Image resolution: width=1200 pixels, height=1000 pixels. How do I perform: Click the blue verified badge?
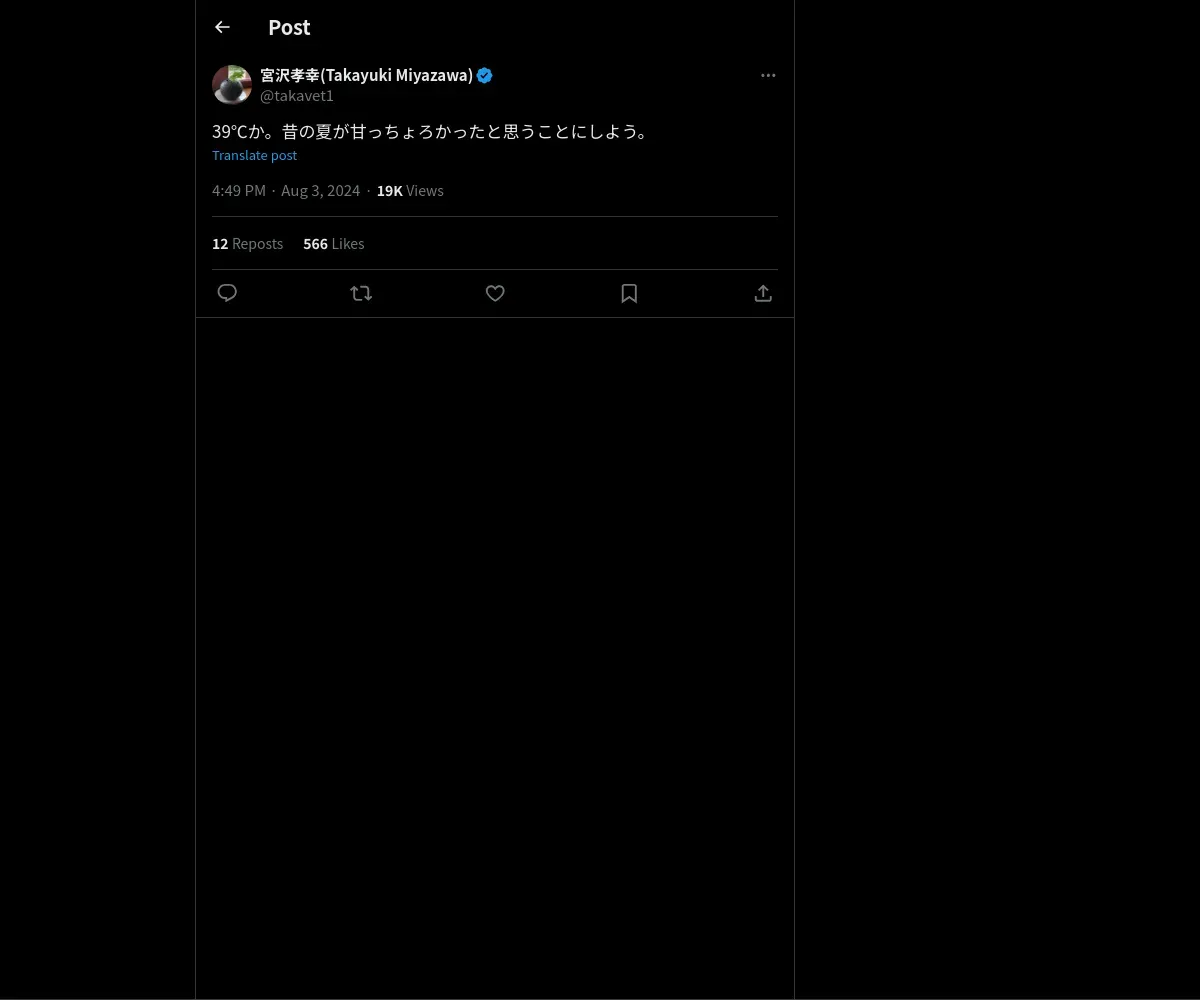click(x=485, y=75)
